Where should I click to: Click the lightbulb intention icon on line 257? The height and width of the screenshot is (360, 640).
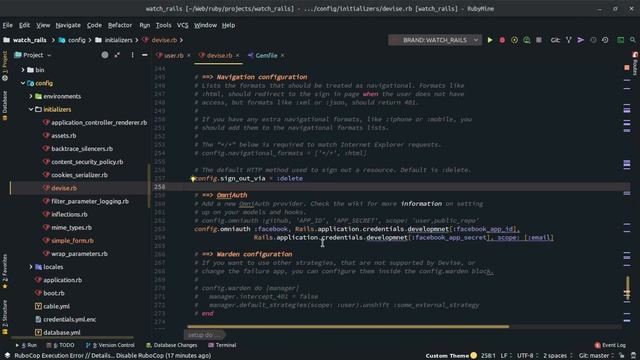tap(193, 179)
